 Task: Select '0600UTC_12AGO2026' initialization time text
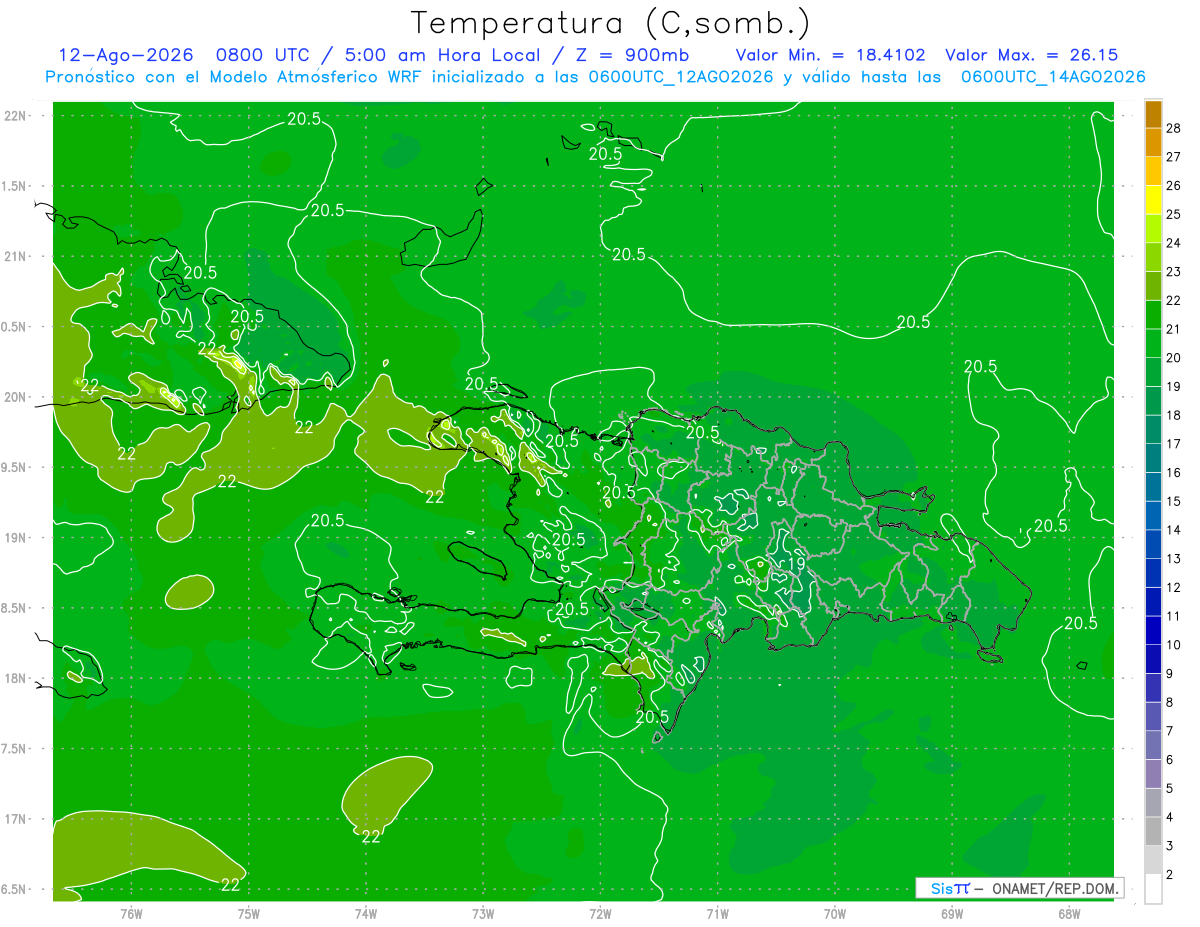(x=681, y=77)
